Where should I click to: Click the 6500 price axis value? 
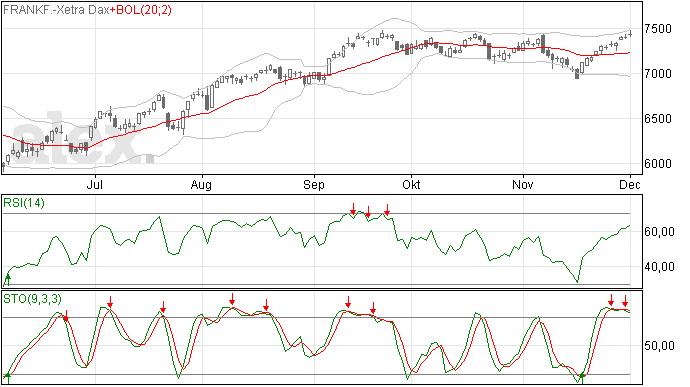[x=658, y=118]
